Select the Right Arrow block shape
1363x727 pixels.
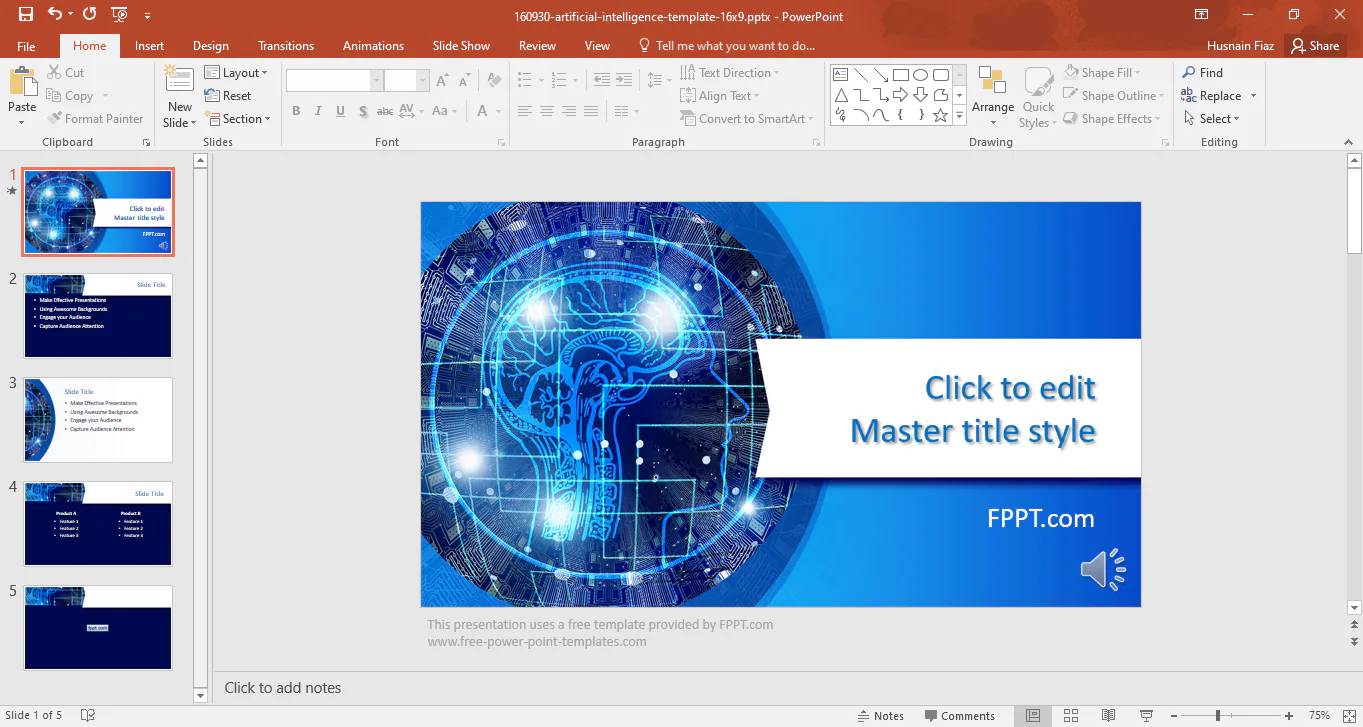[x=900, y=95]
